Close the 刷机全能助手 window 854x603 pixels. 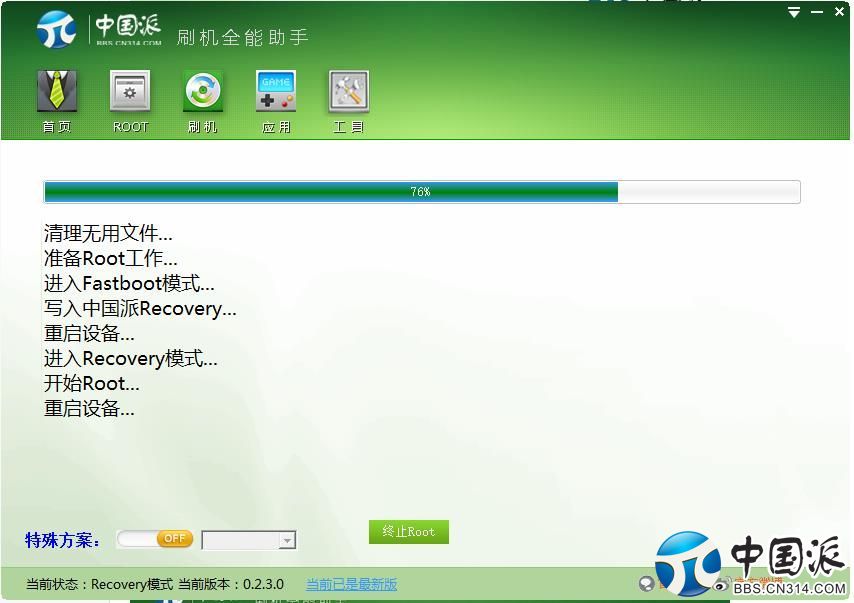839,11
